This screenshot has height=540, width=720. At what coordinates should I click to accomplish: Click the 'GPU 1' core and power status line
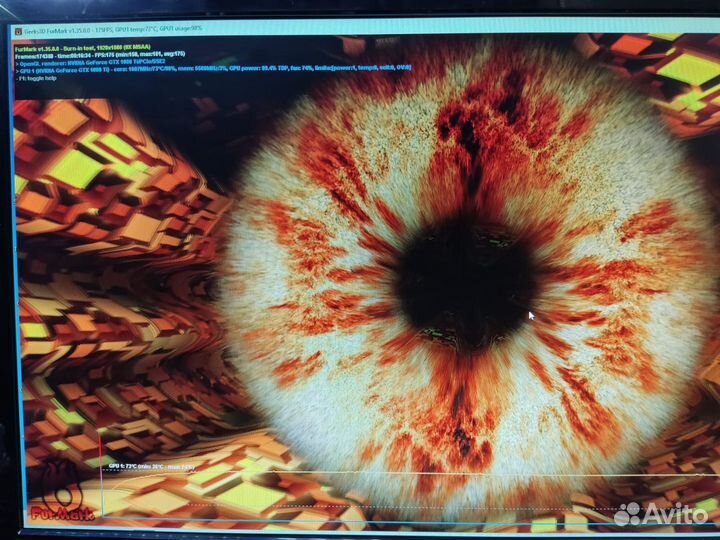click(x=213, y=68)
